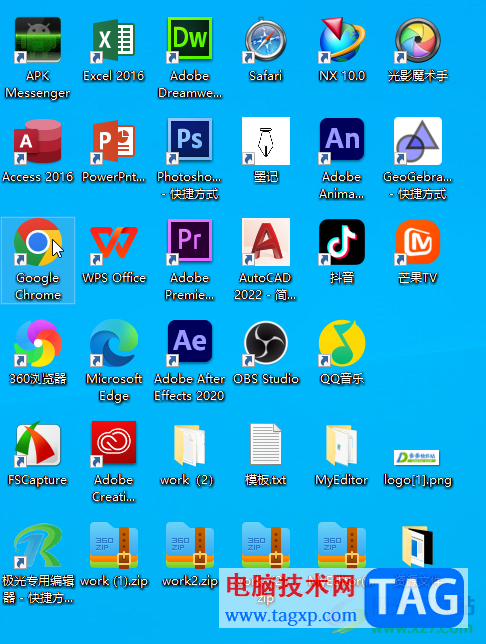Click the Safari browser shortcut

pos(266,40)
